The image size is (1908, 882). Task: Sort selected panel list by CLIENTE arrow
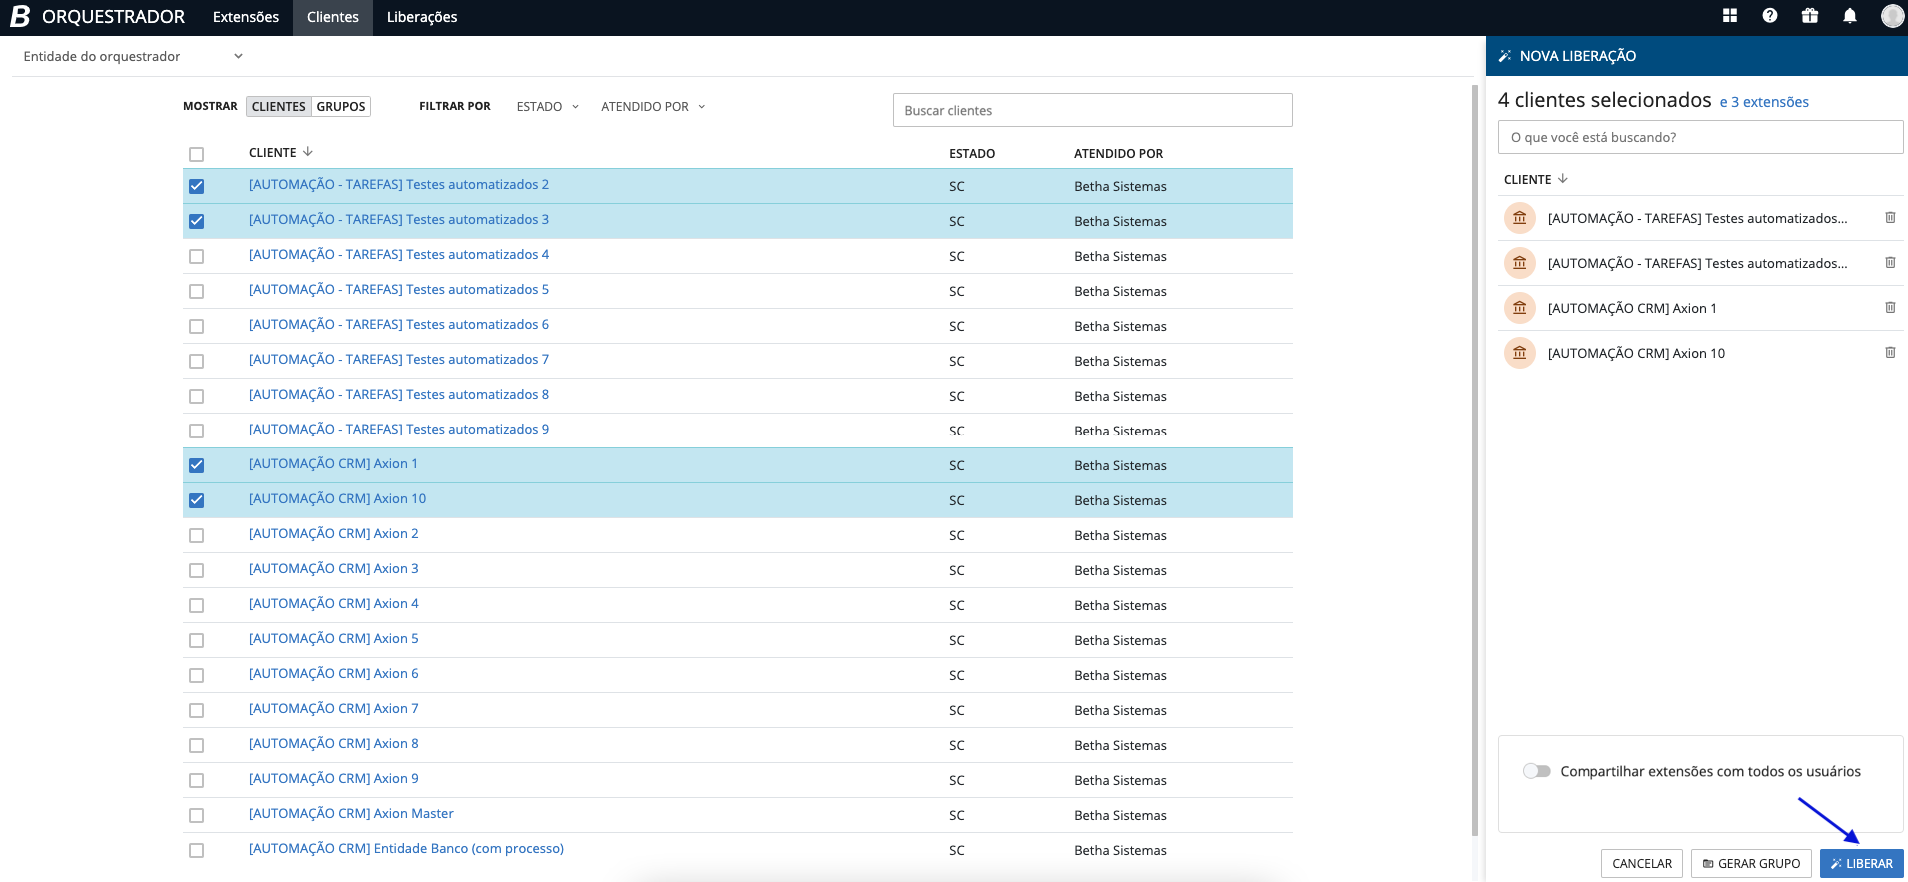tap(1563, 179)
